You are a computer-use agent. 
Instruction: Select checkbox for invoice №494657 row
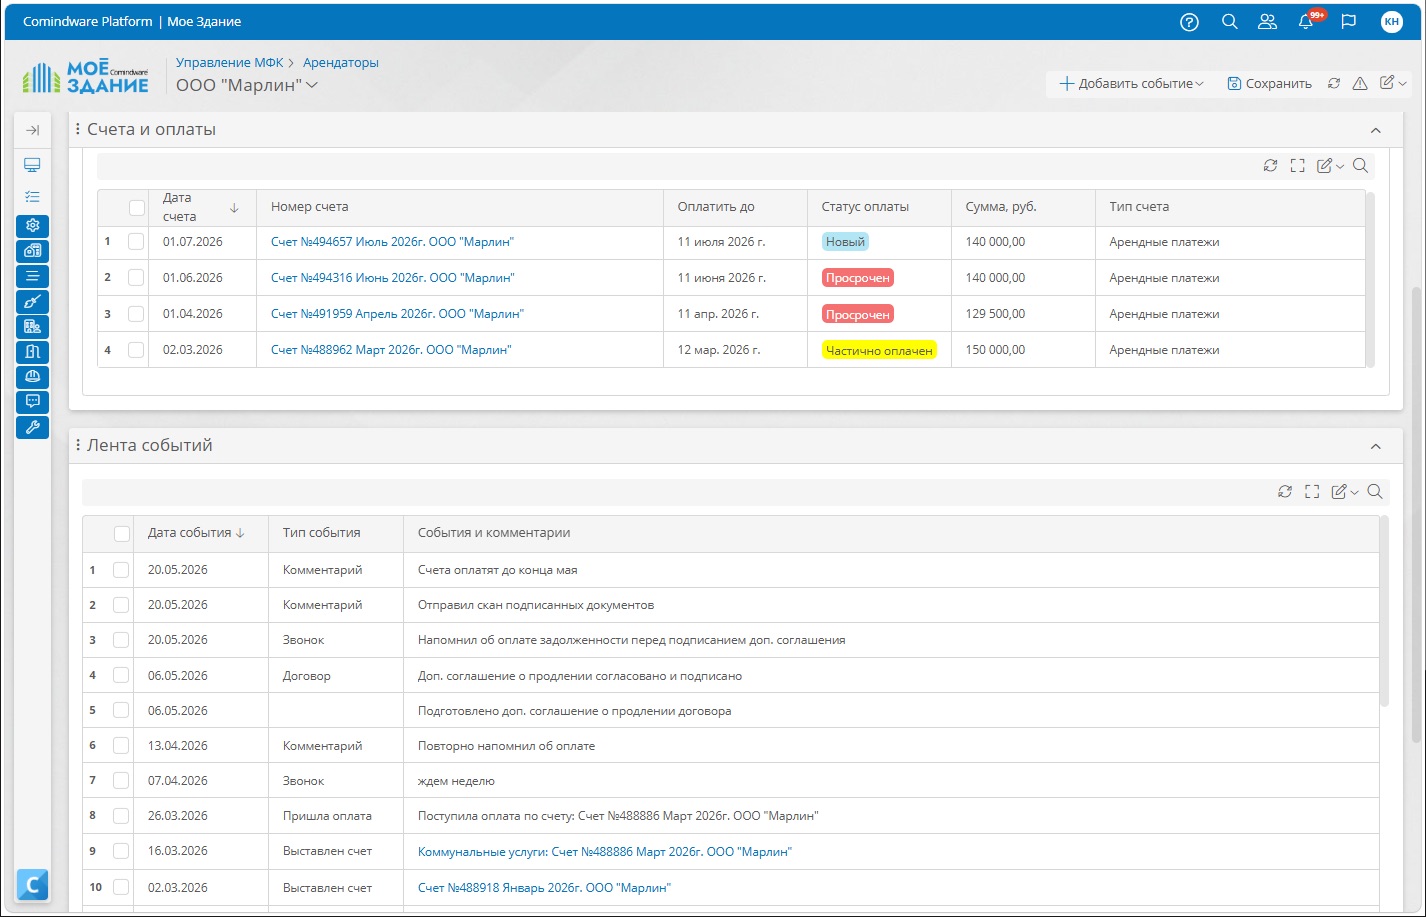(x=136, y=242)
